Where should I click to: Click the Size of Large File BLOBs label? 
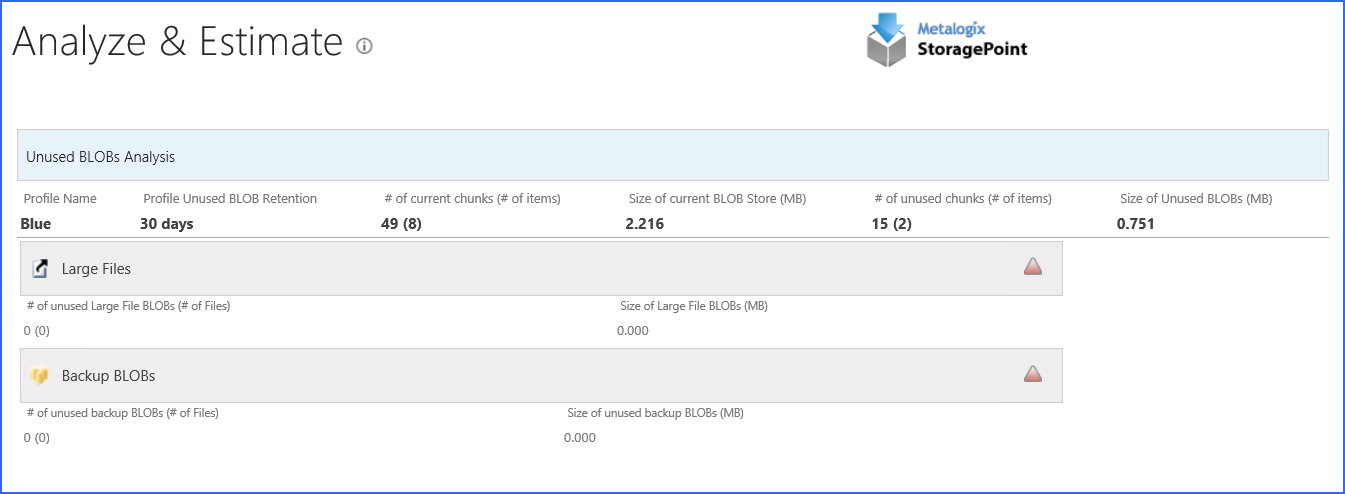[694, 306]
